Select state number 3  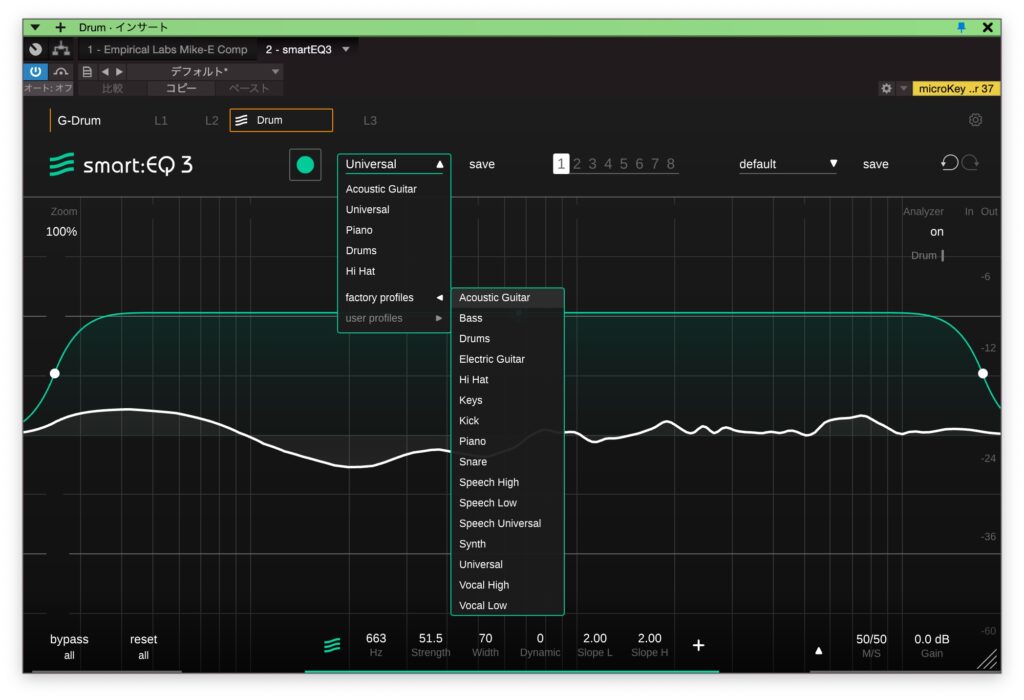pos(592,164)
